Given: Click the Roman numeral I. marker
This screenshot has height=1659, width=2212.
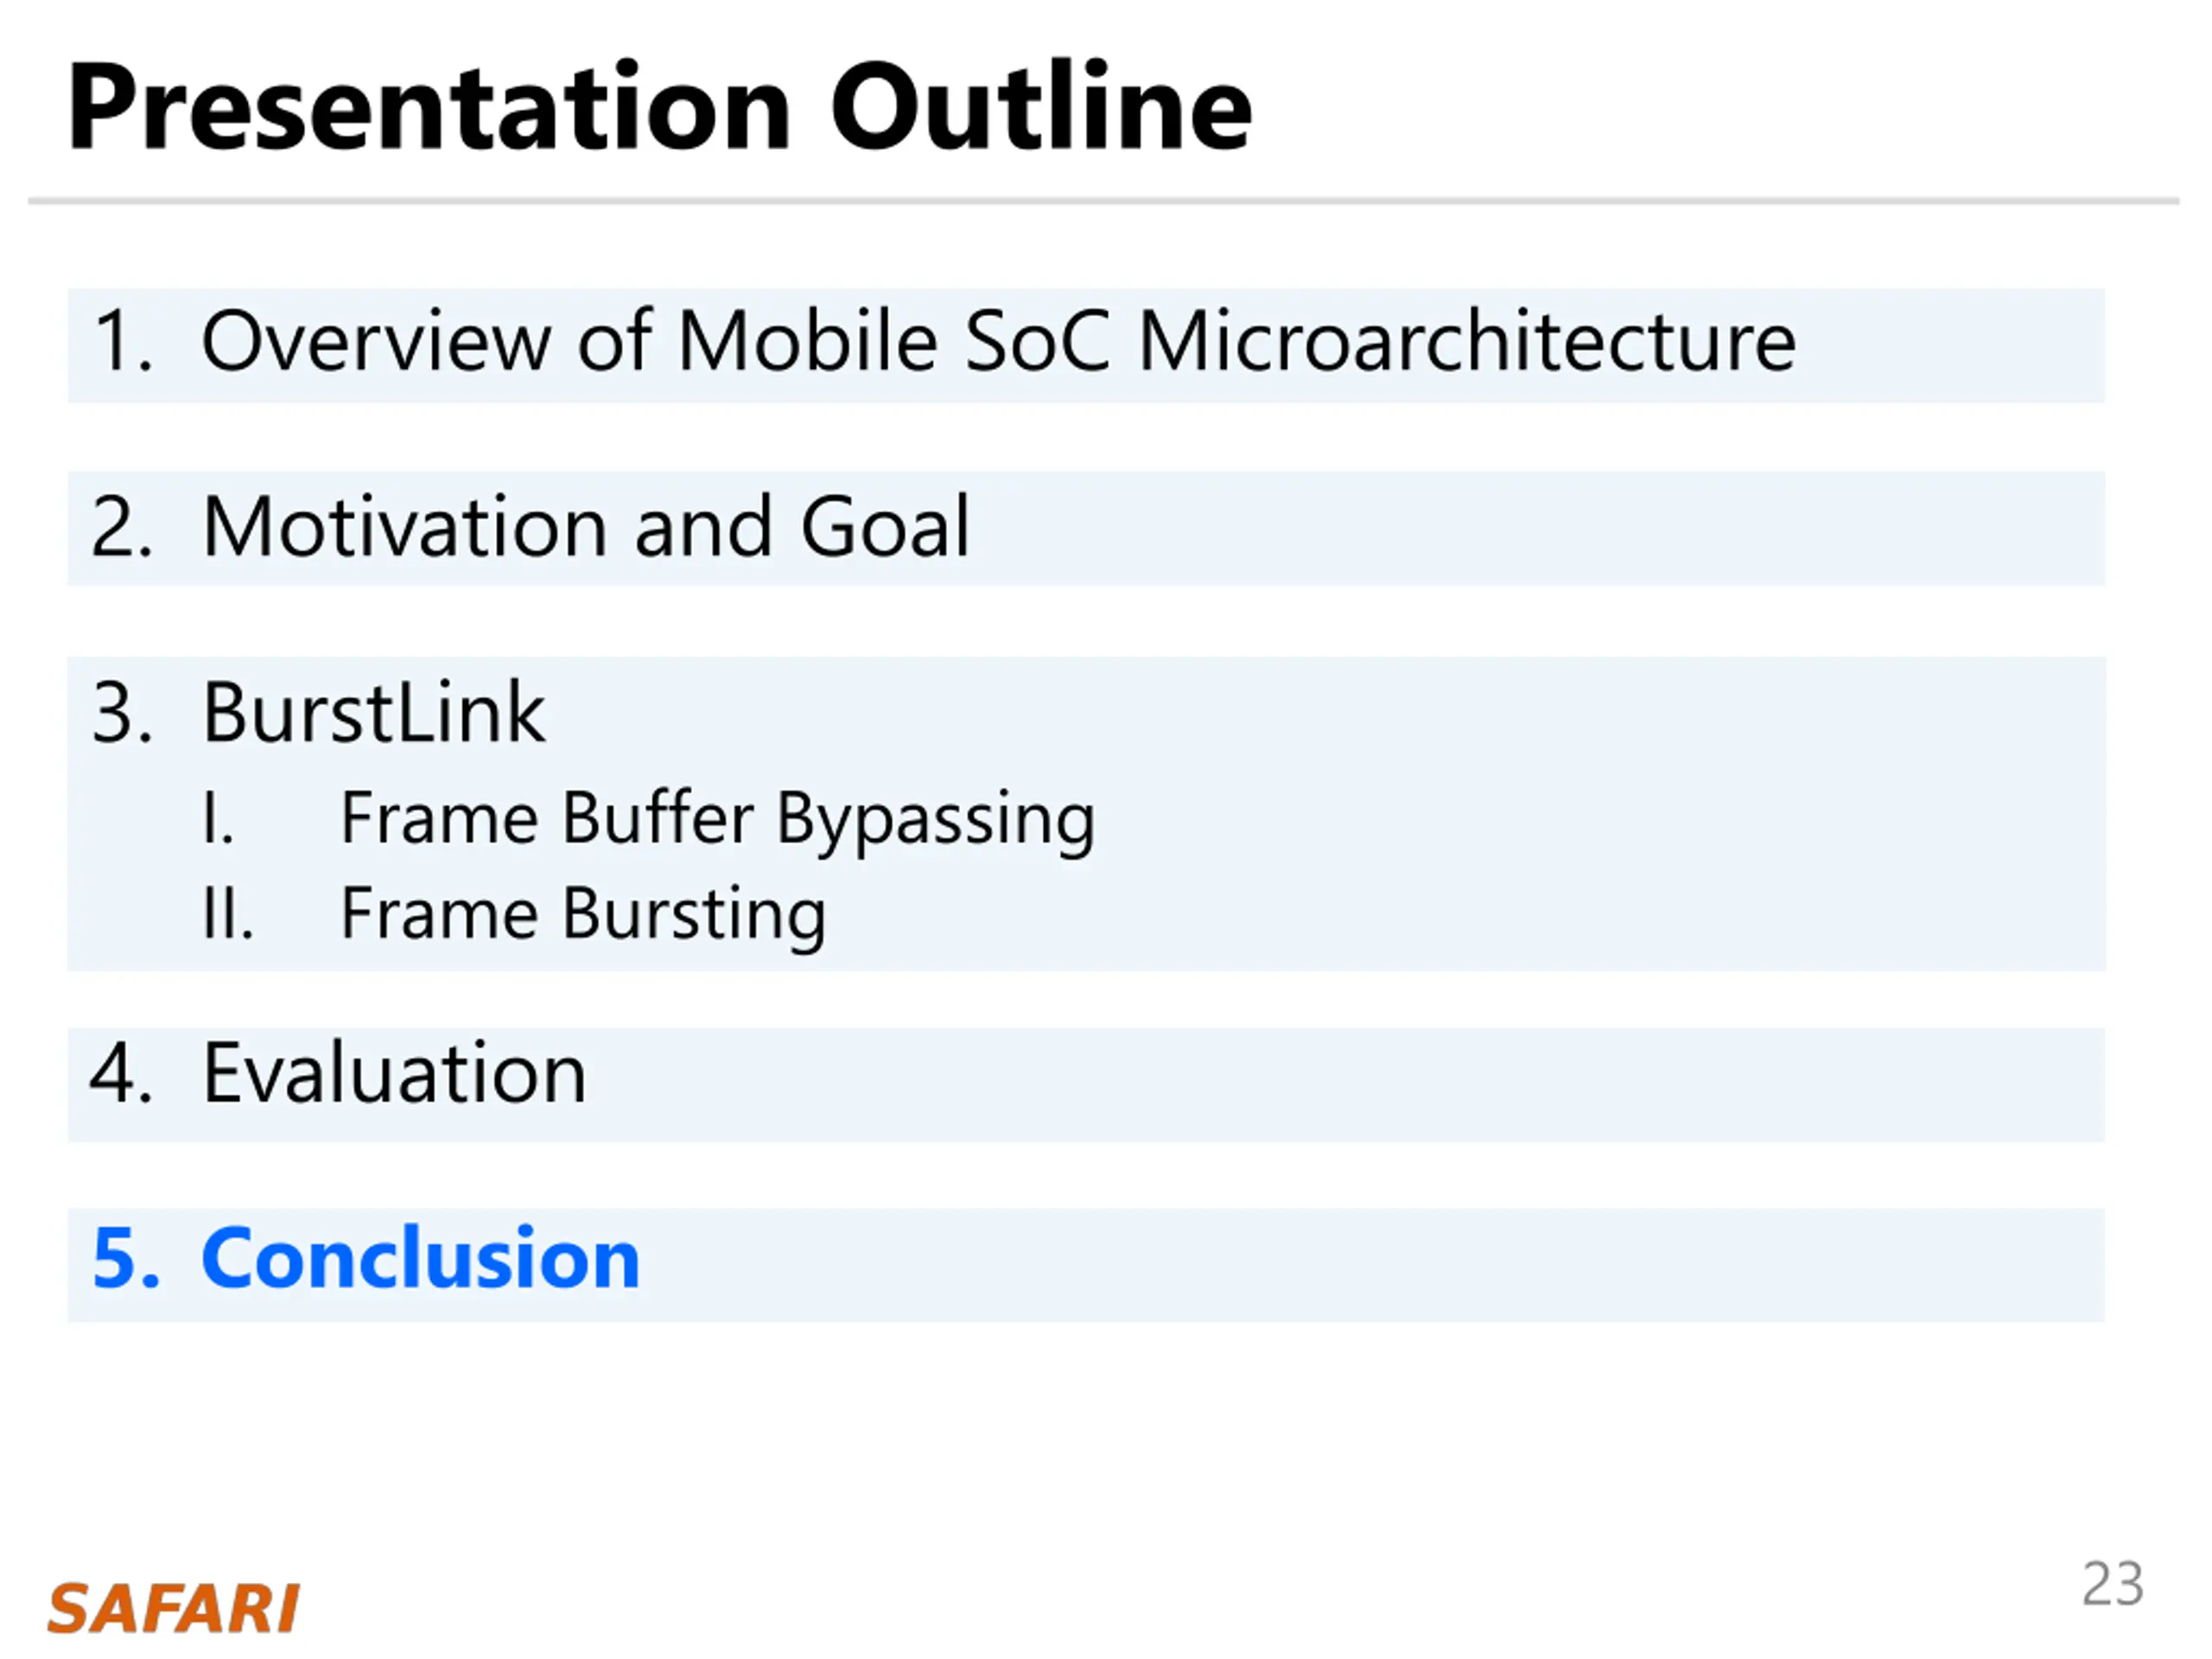Looking at the screenshot, I should point(218,818).
